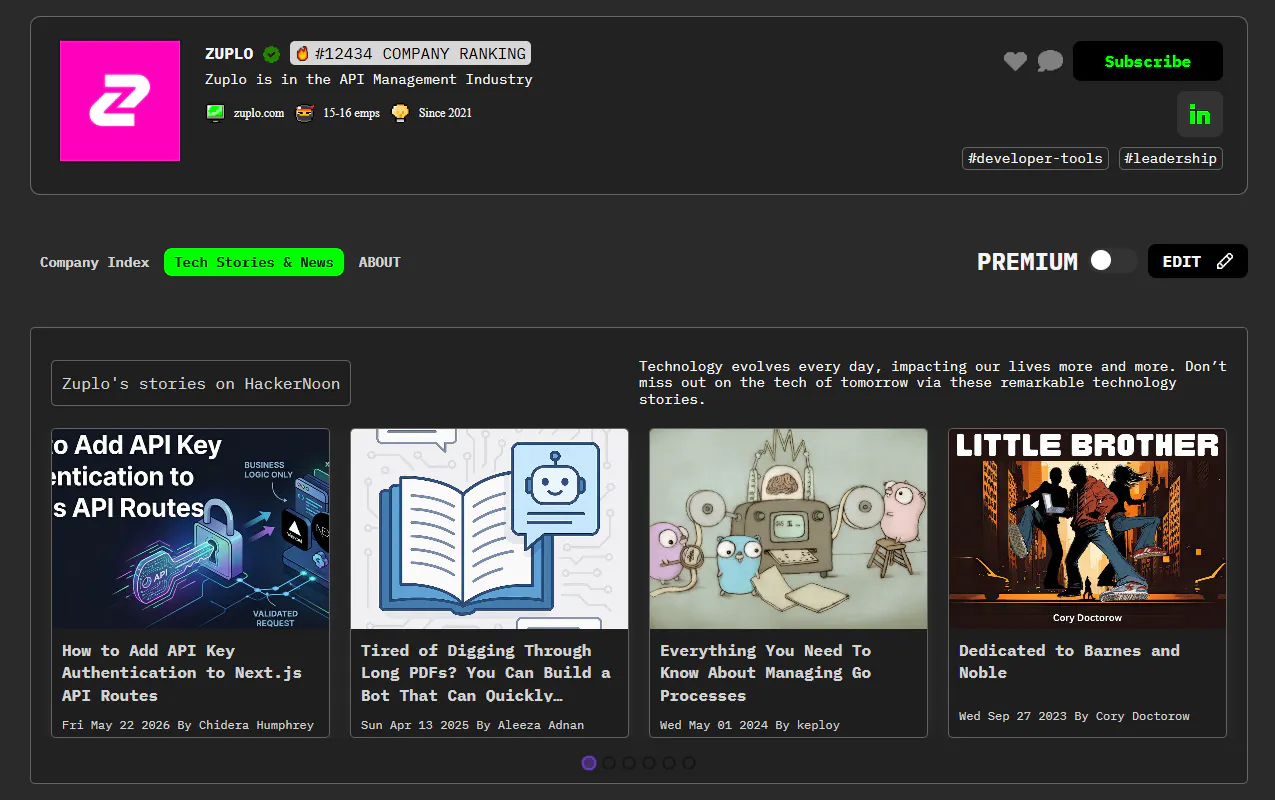Screen dimensions: 1275x800
Task: Select the second carousel pagination dot
Action: pyautogui.click(x=609, y=763)
